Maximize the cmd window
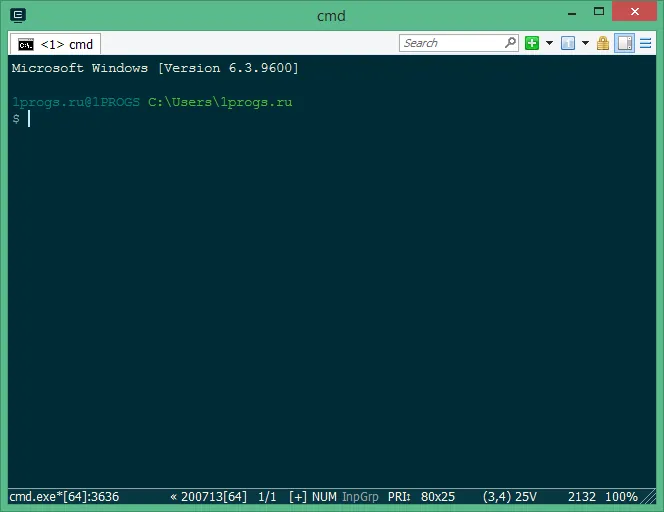 click(599, 12)
